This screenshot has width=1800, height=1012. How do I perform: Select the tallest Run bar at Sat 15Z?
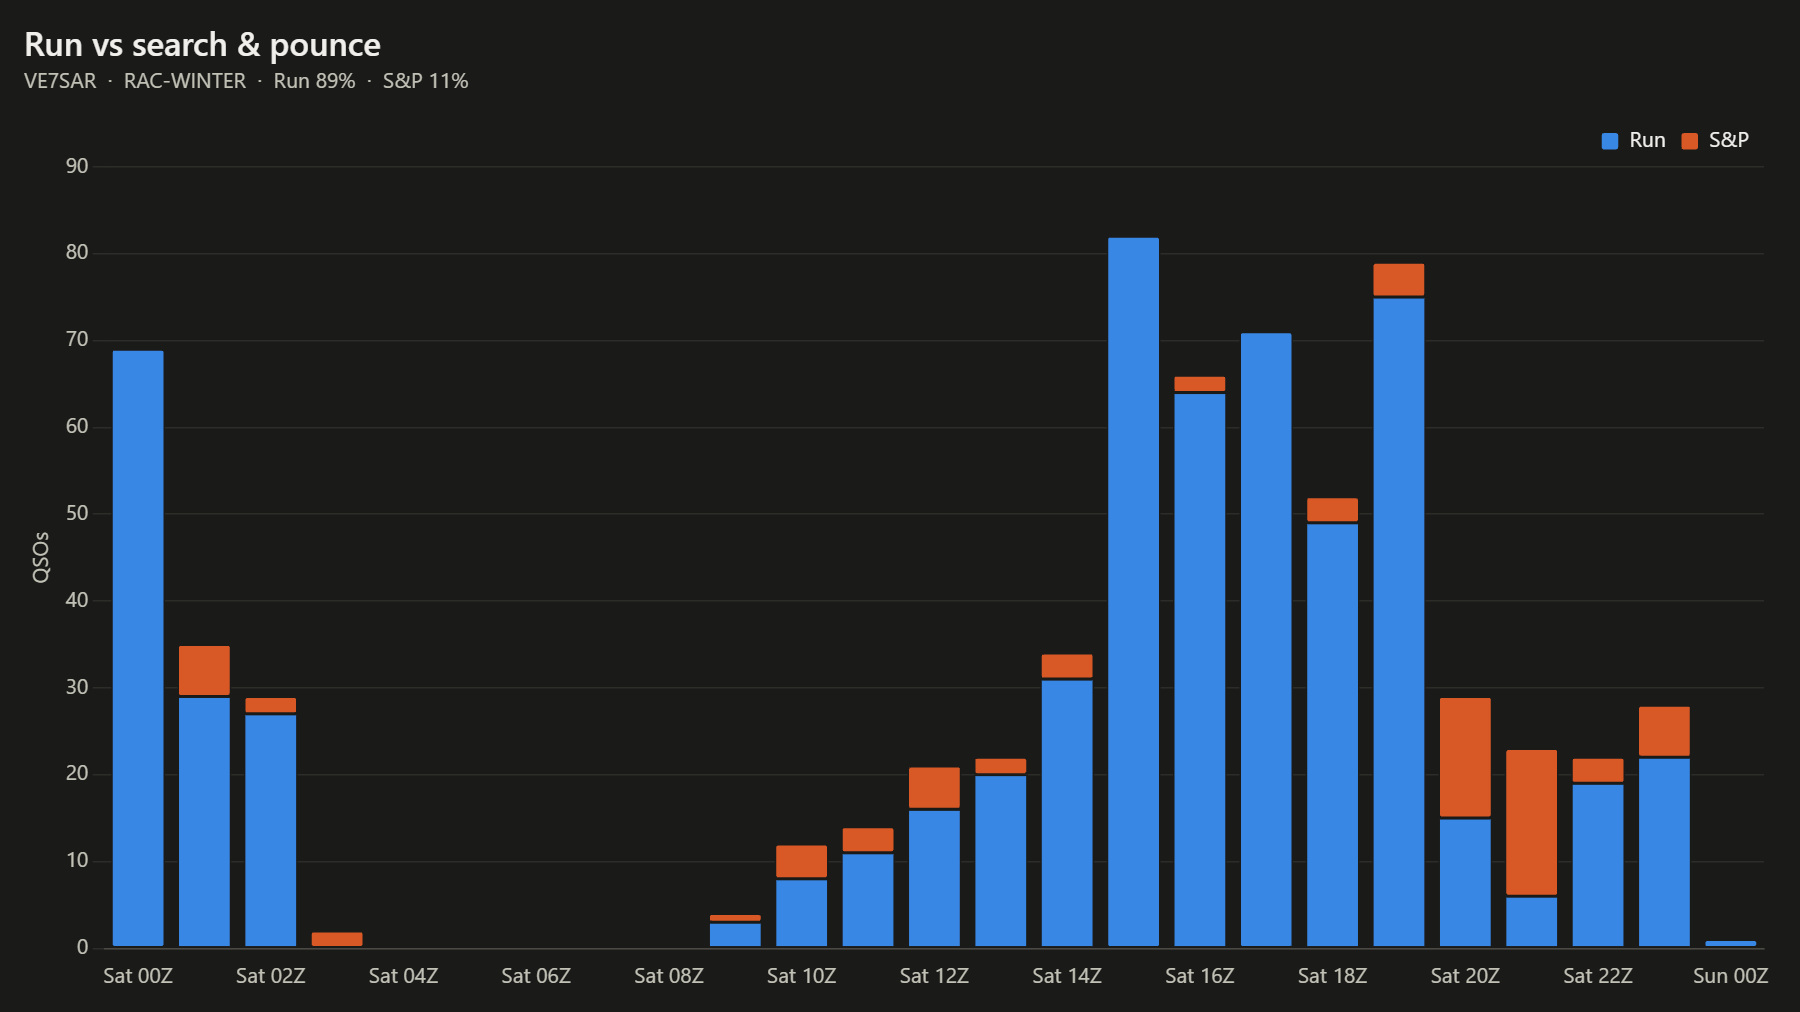(x=1133, y=592)
